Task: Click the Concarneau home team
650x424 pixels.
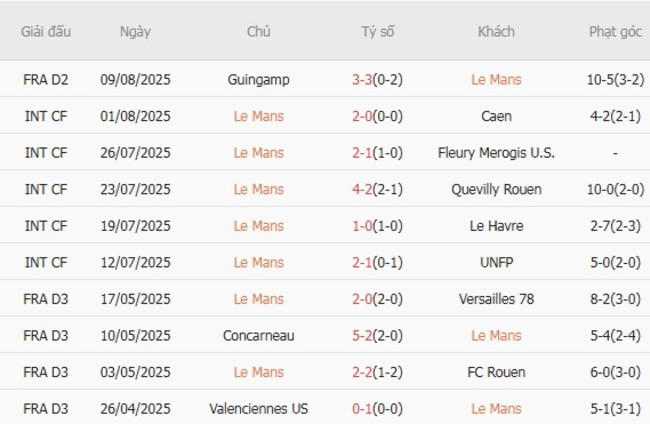Action: point(258,335)
